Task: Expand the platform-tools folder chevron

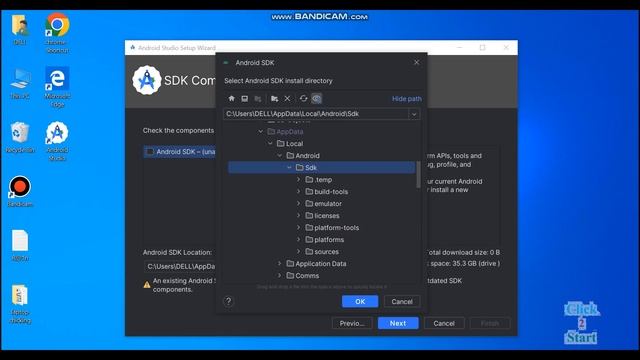Action: coord(299,227)
